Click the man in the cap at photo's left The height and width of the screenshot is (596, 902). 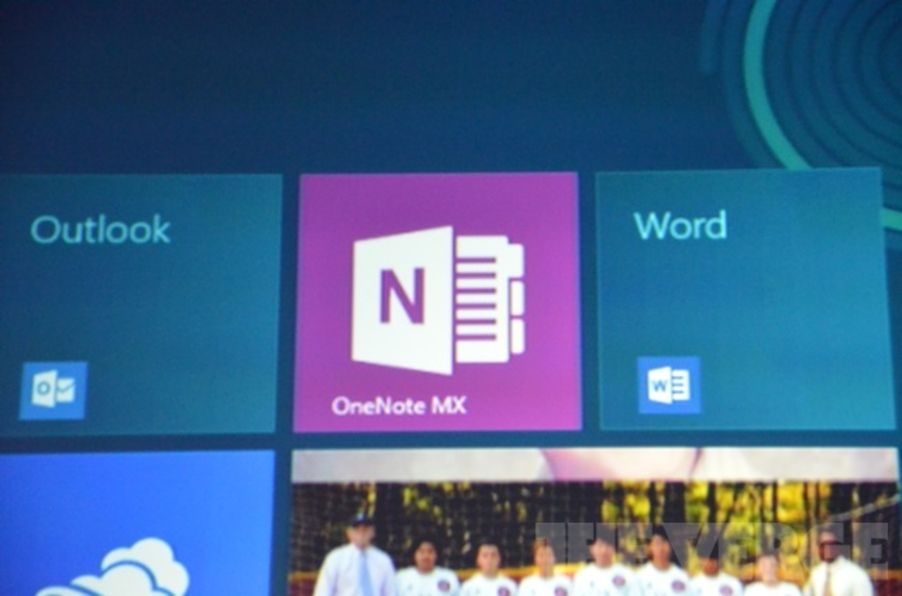356,558
